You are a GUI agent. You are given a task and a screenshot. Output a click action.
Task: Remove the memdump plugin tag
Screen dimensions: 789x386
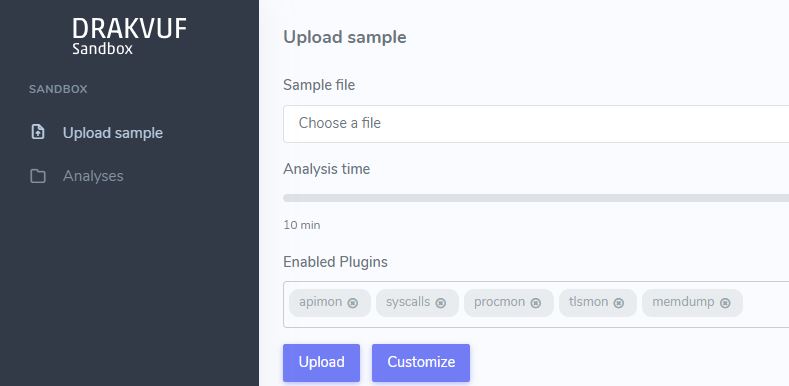725,303
